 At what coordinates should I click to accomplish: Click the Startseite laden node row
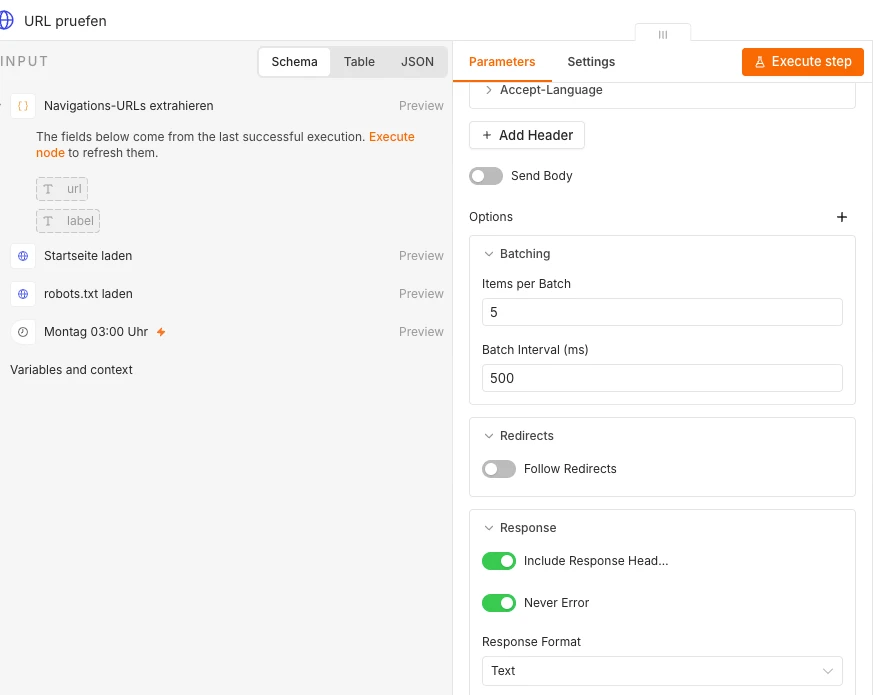point(227,256)
